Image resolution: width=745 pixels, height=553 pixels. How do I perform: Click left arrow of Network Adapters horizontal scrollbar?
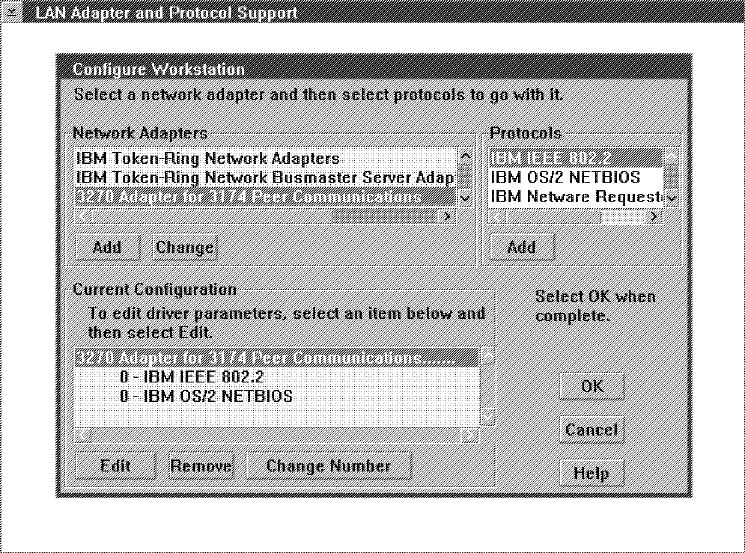[x=82, y=217]
